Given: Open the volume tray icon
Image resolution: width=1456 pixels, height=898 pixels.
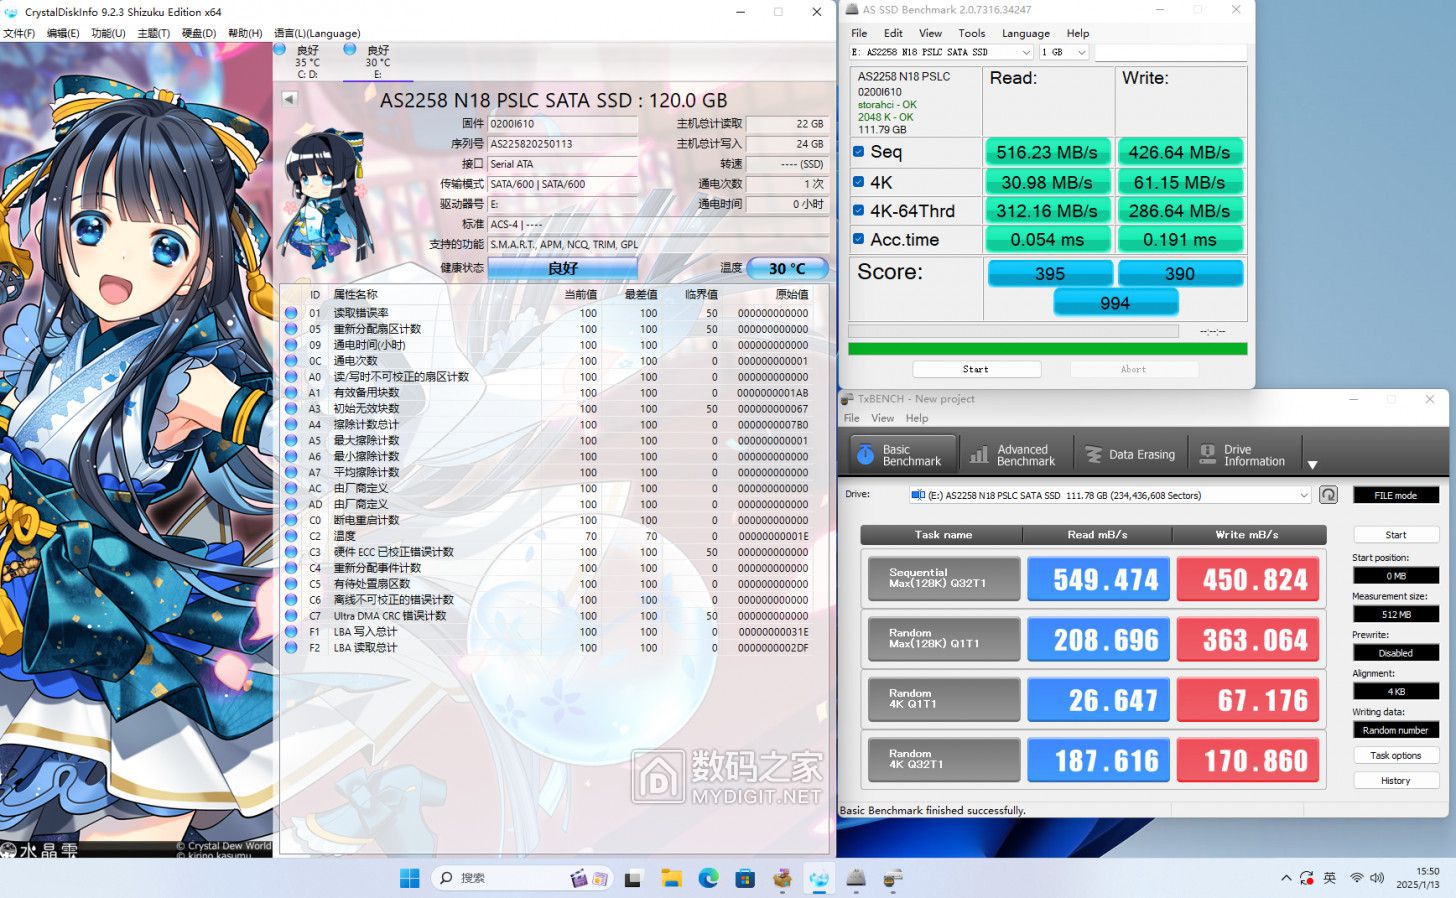Looking at the screenshot, I should tap(1377, 878).
